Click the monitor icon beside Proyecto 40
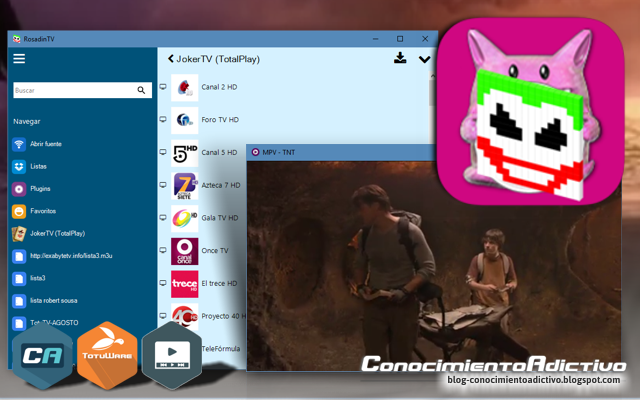This screenshot has height=400, width=640. (x=163, y=316)
